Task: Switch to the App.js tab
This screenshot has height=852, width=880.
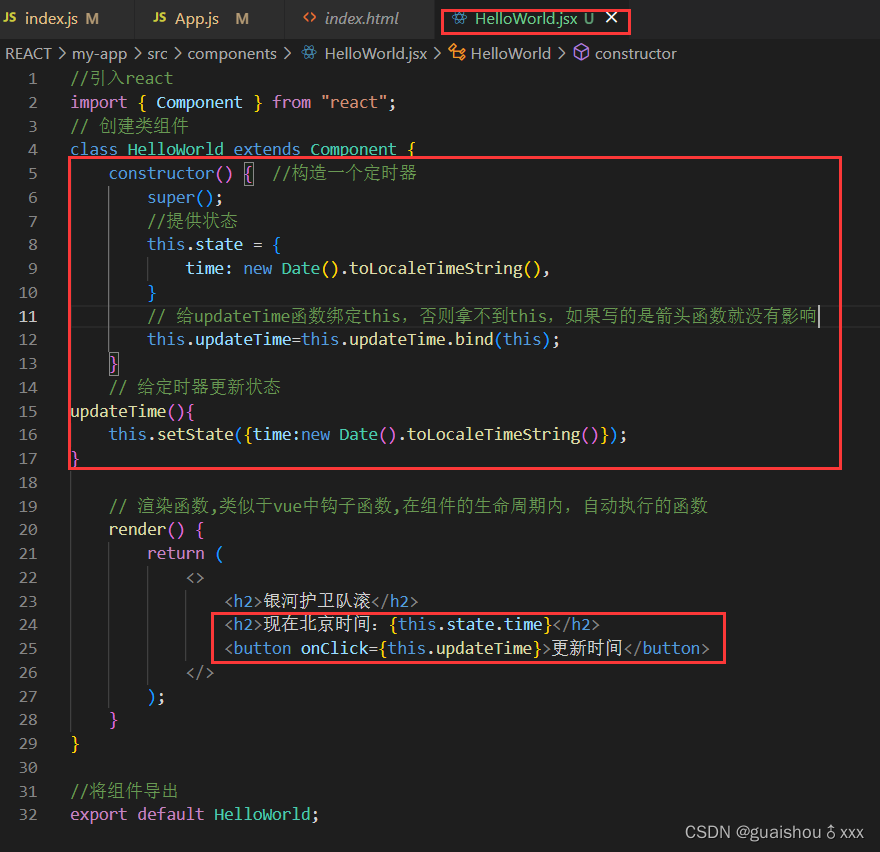Action: [x=195, y=18]
